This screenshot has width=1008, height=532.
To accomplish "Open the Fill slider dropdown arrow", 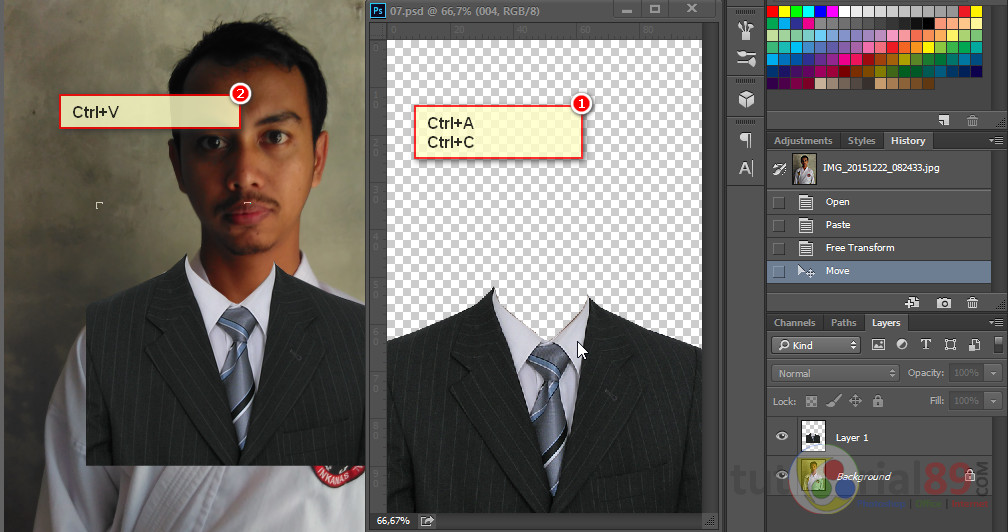I will pos(994,401).
